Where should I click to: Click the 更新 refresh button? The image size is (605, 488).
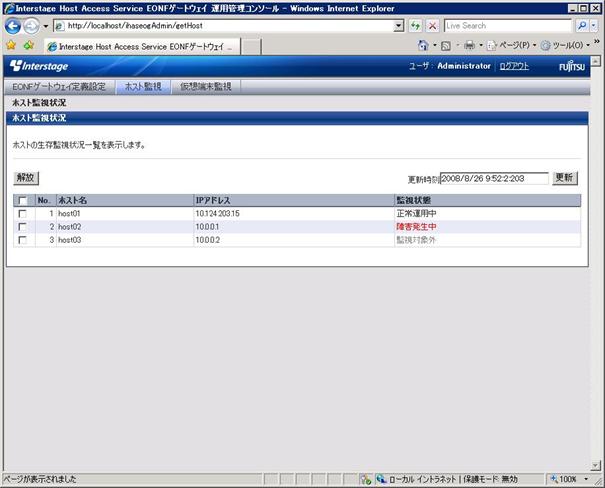[564, 177]
